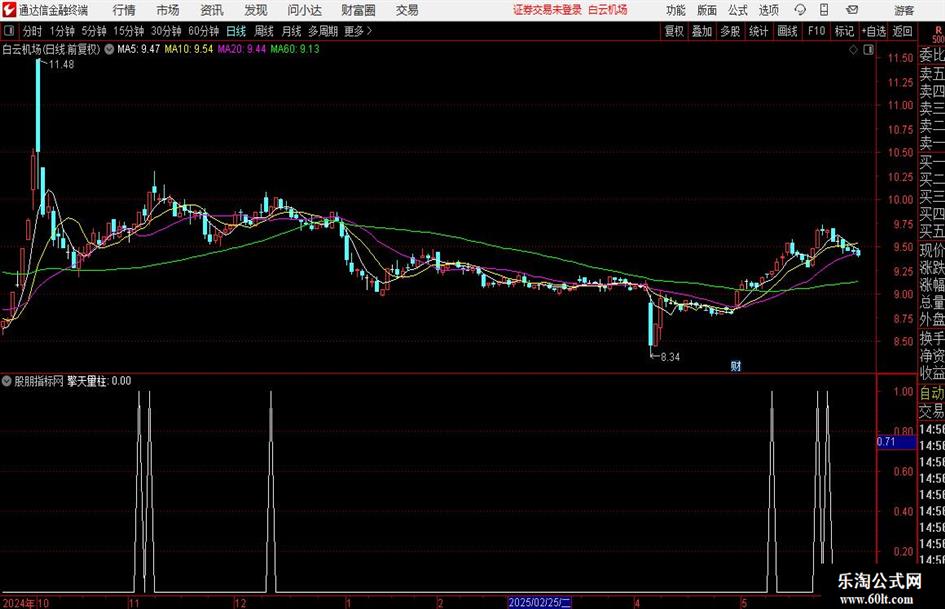The height and width of the screenshot is (609, 945).
Task: Toggle the left panel icon beside 分时
Action: (x=9, y=31)
